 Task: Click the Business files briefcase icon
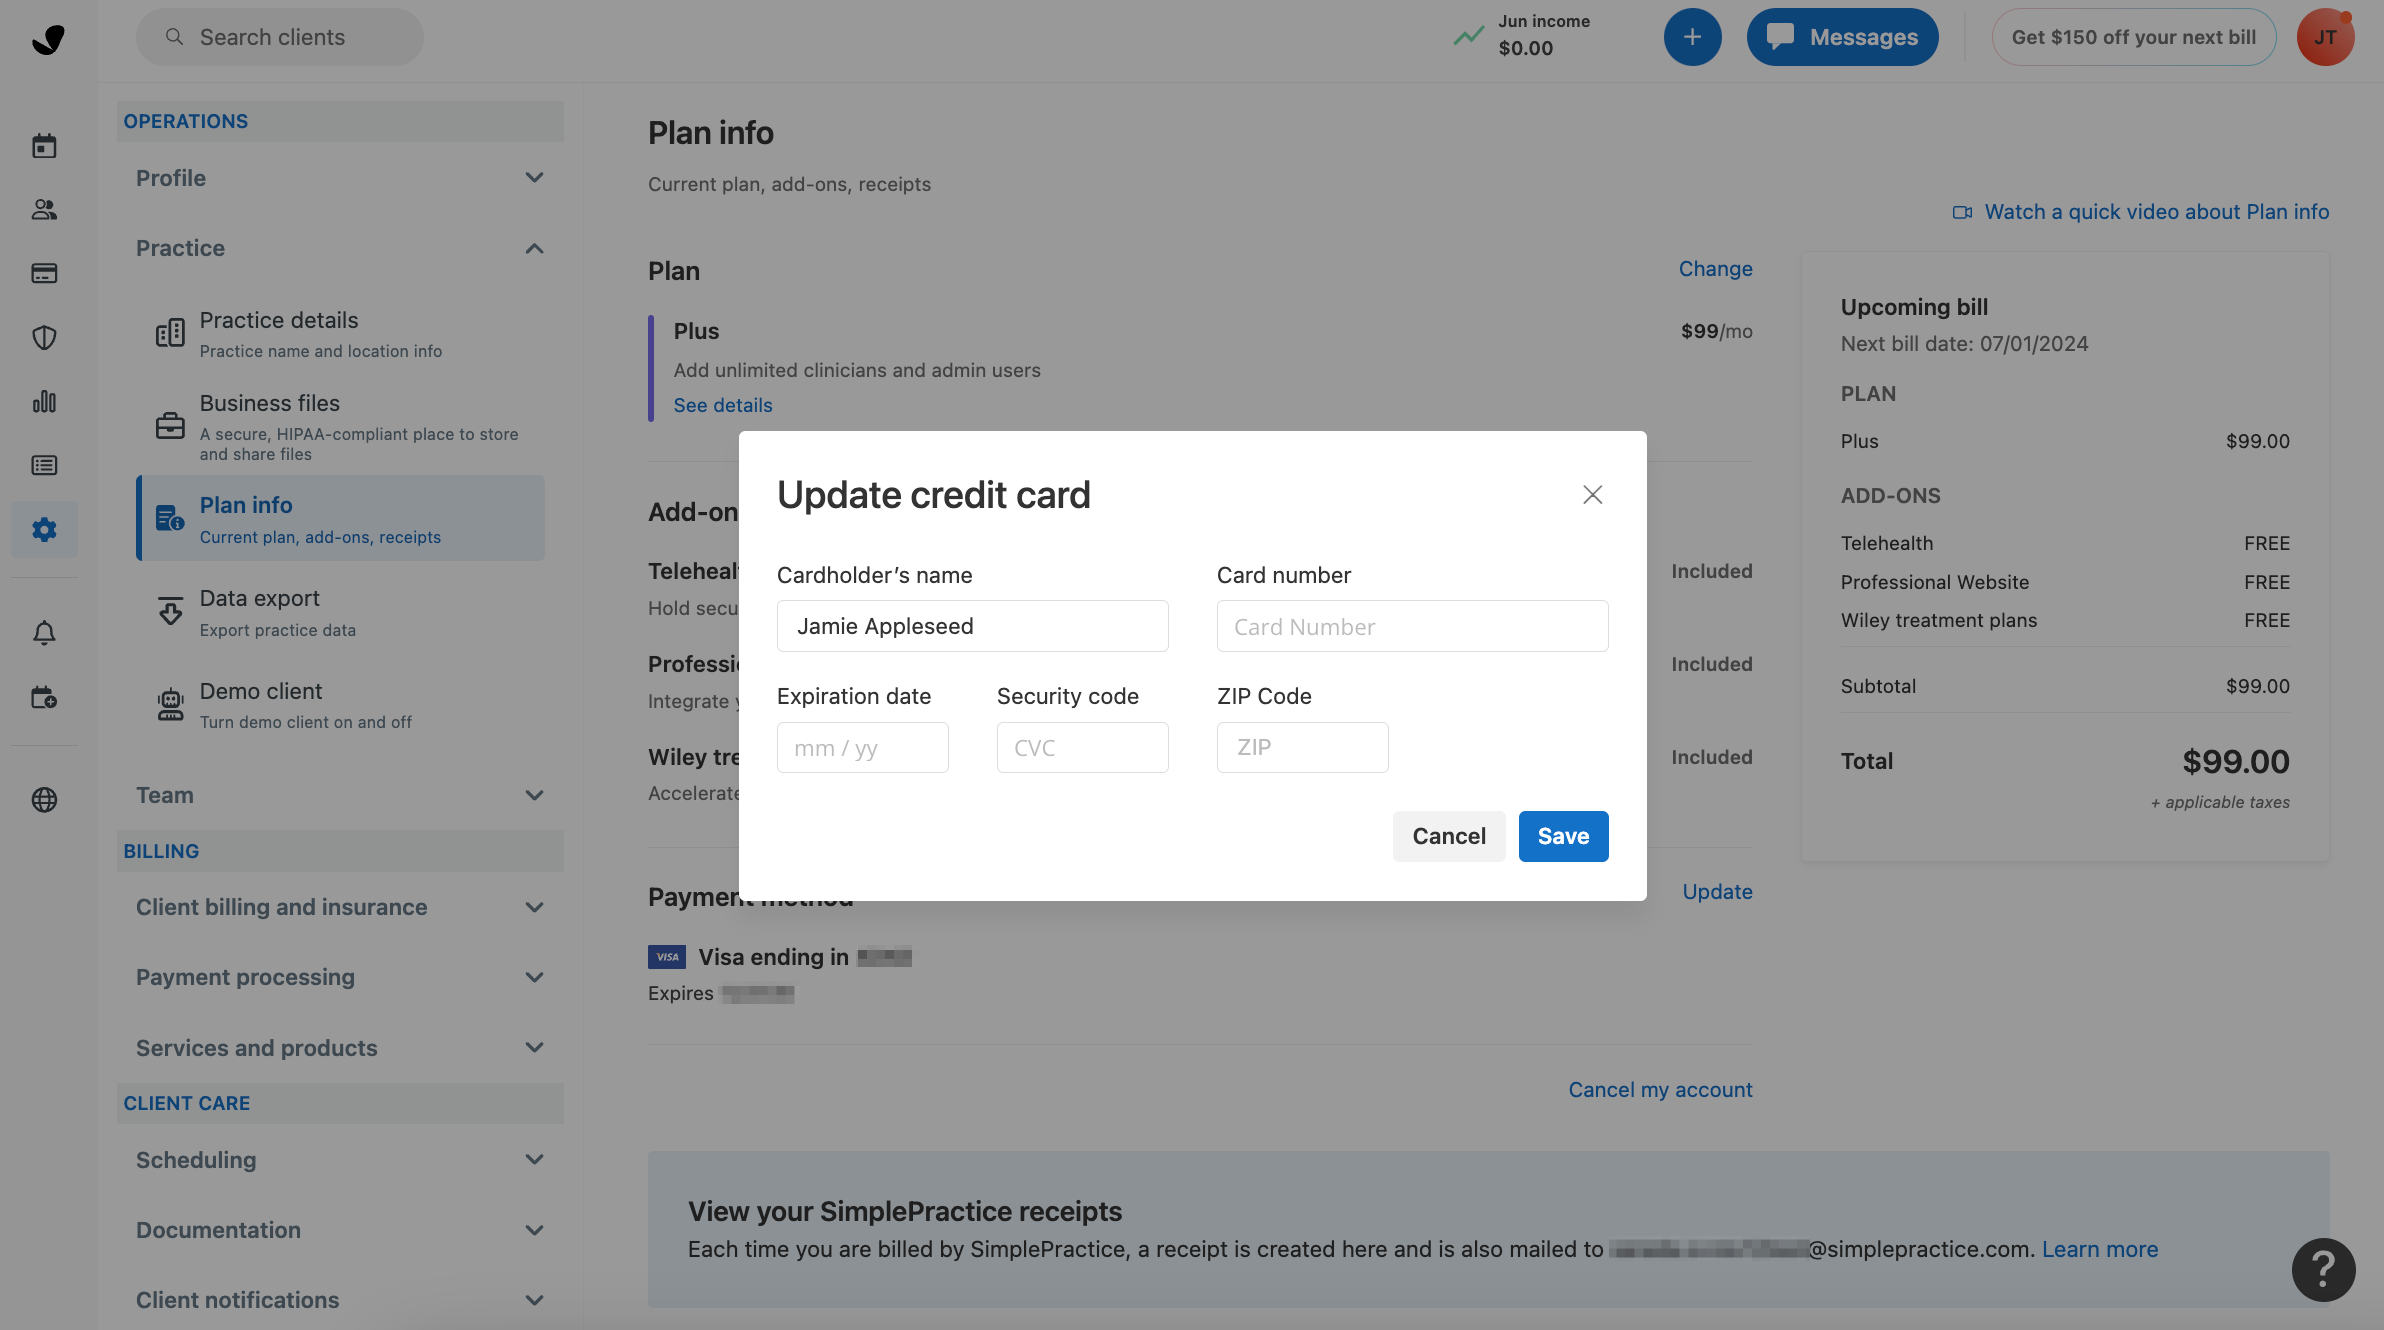pyautogui.click(x=170, y=426)
